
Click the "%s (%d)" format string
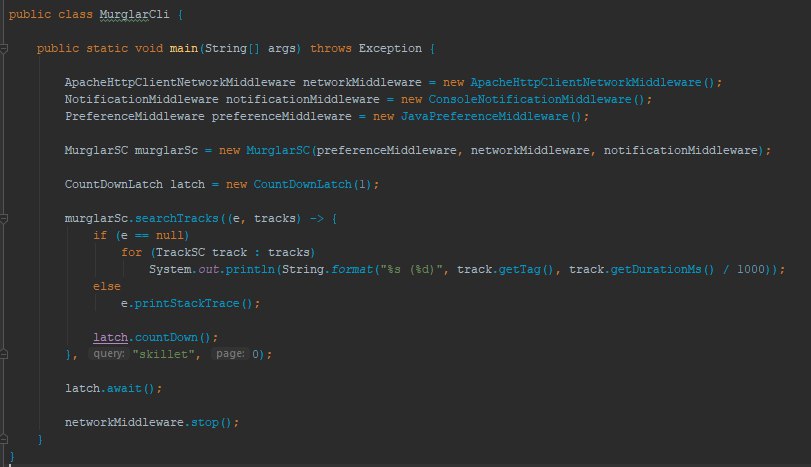(412, 269)
